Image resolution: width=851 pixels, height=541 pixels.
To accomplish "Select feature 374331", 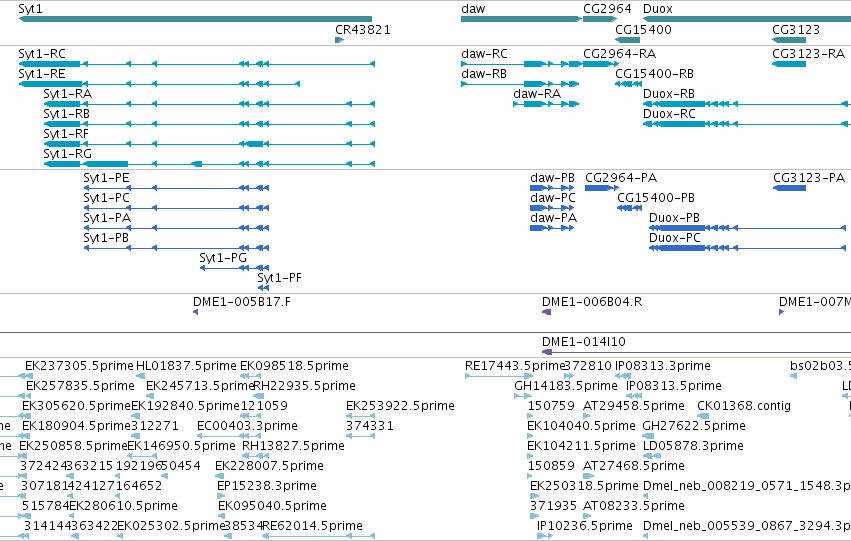I will (x=360, y=436).
